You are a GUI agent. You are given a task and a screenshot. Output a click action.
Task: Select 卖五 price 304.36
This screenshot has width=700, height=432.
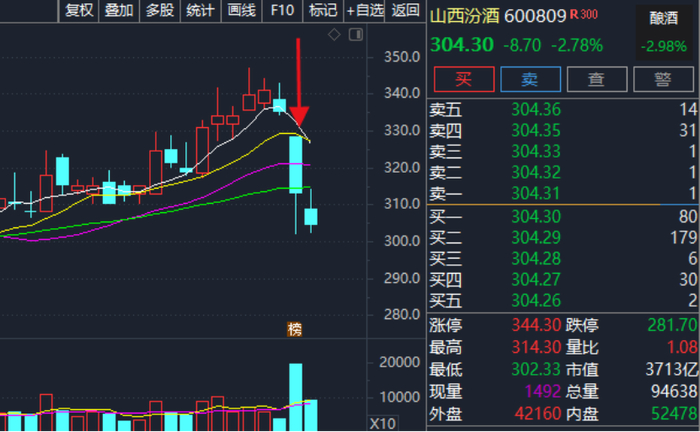click(536, 109)
